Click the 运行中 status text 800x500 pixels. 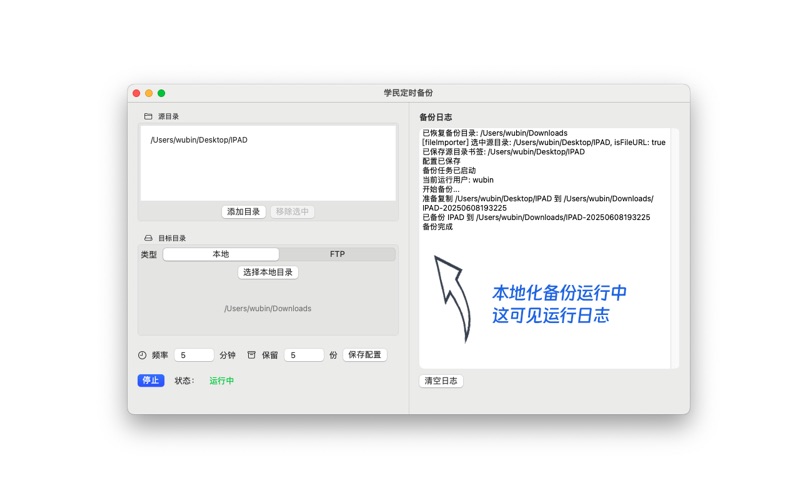tap(221, 381)
